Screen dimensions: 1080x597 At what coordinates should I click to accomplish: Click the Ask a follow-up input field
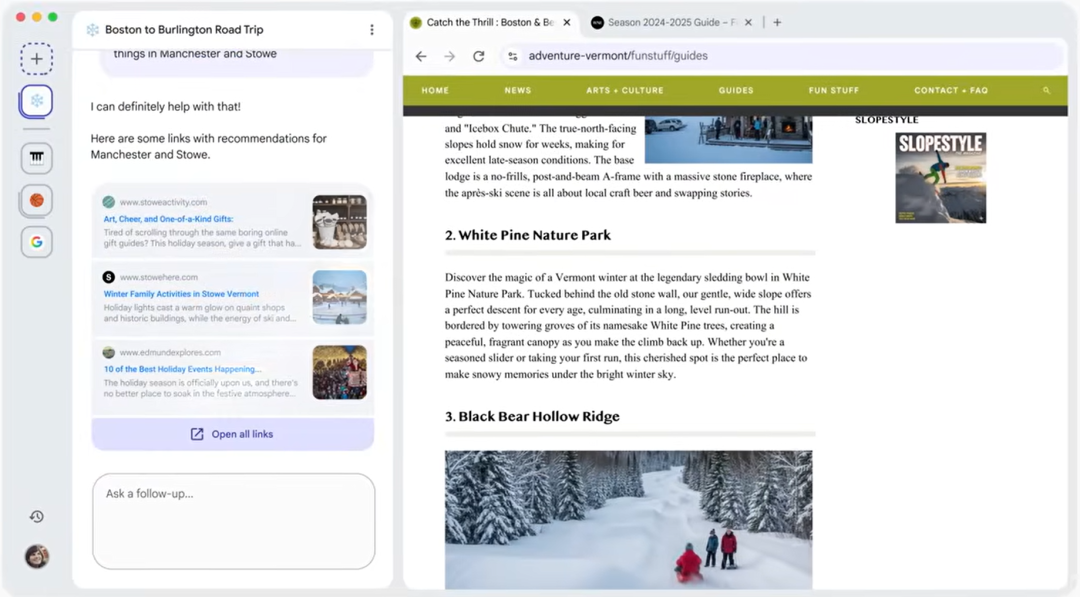click(x=233, y=520)
